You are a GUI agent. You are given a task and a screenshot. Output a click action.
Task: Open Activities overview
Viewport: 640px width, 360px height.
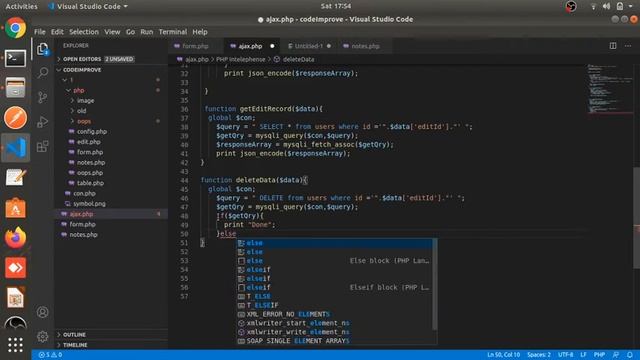click(21, 6)
